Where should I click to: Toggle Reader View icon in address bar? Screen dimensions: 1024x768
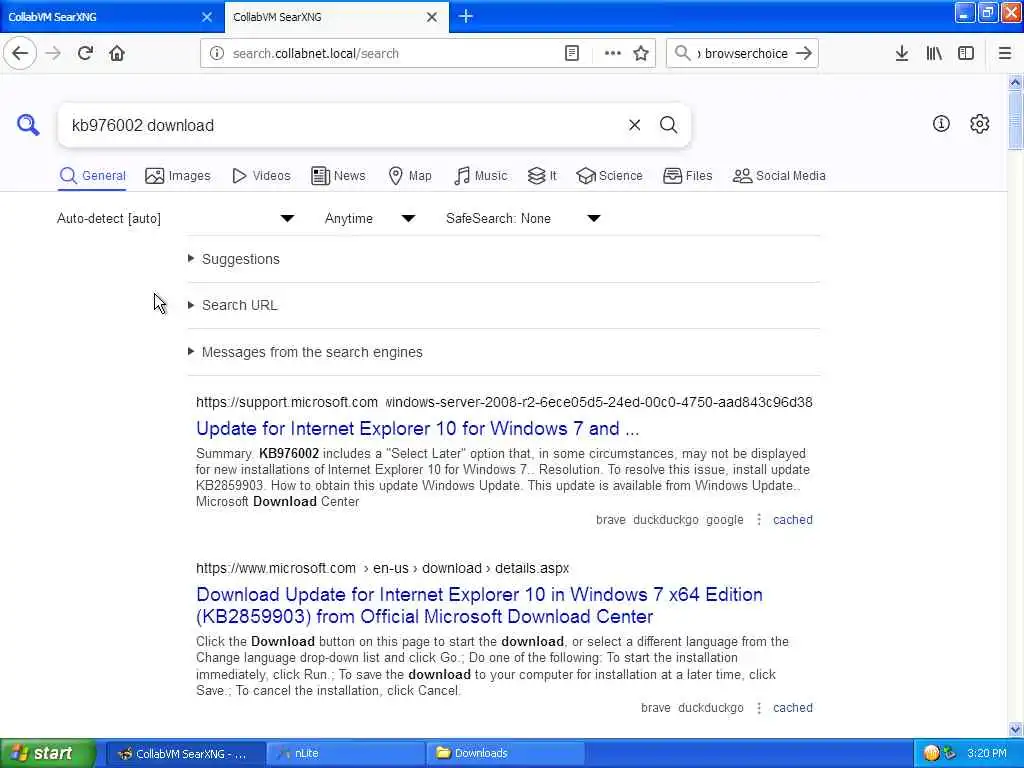pos(571,54)
